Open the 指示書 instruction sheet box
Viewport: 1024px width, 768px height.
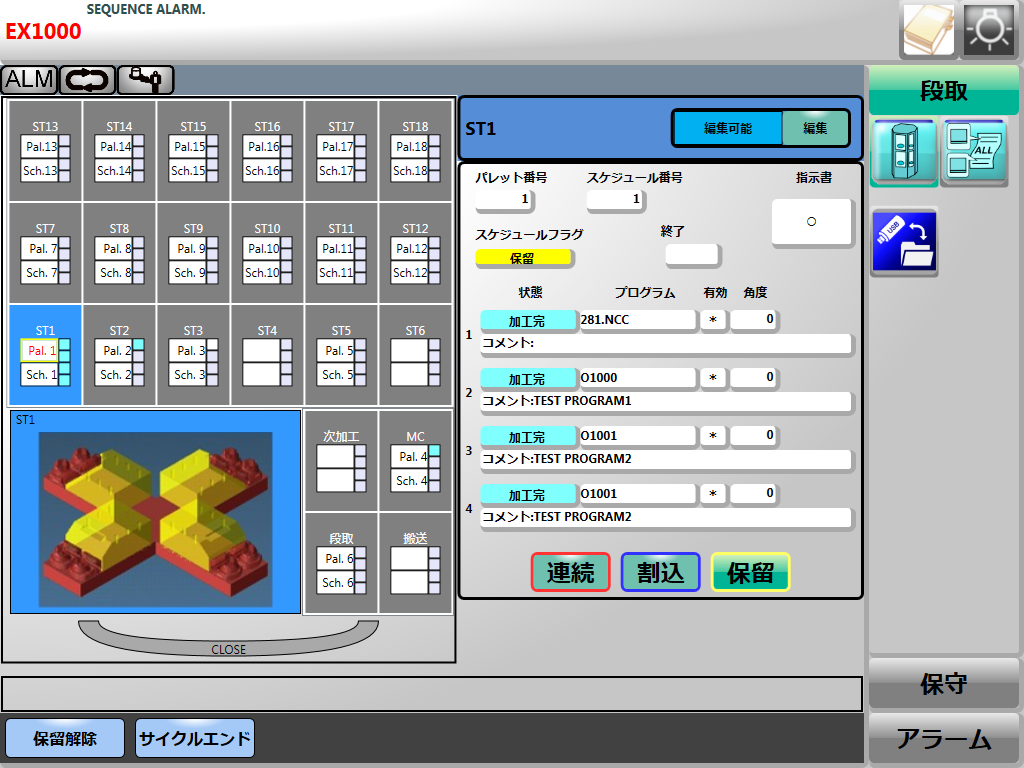click(812, 222)
